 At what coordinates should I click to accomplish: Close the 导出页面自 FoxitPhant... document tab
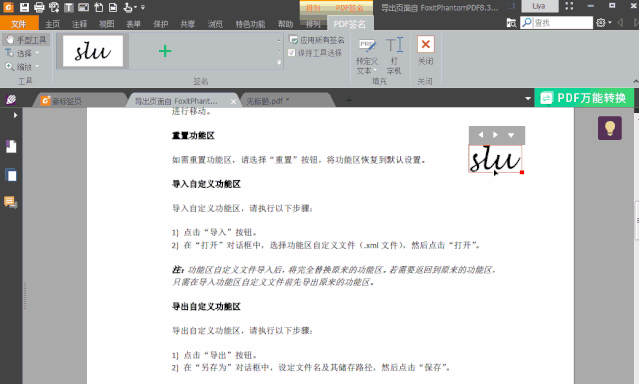point(233,101)
